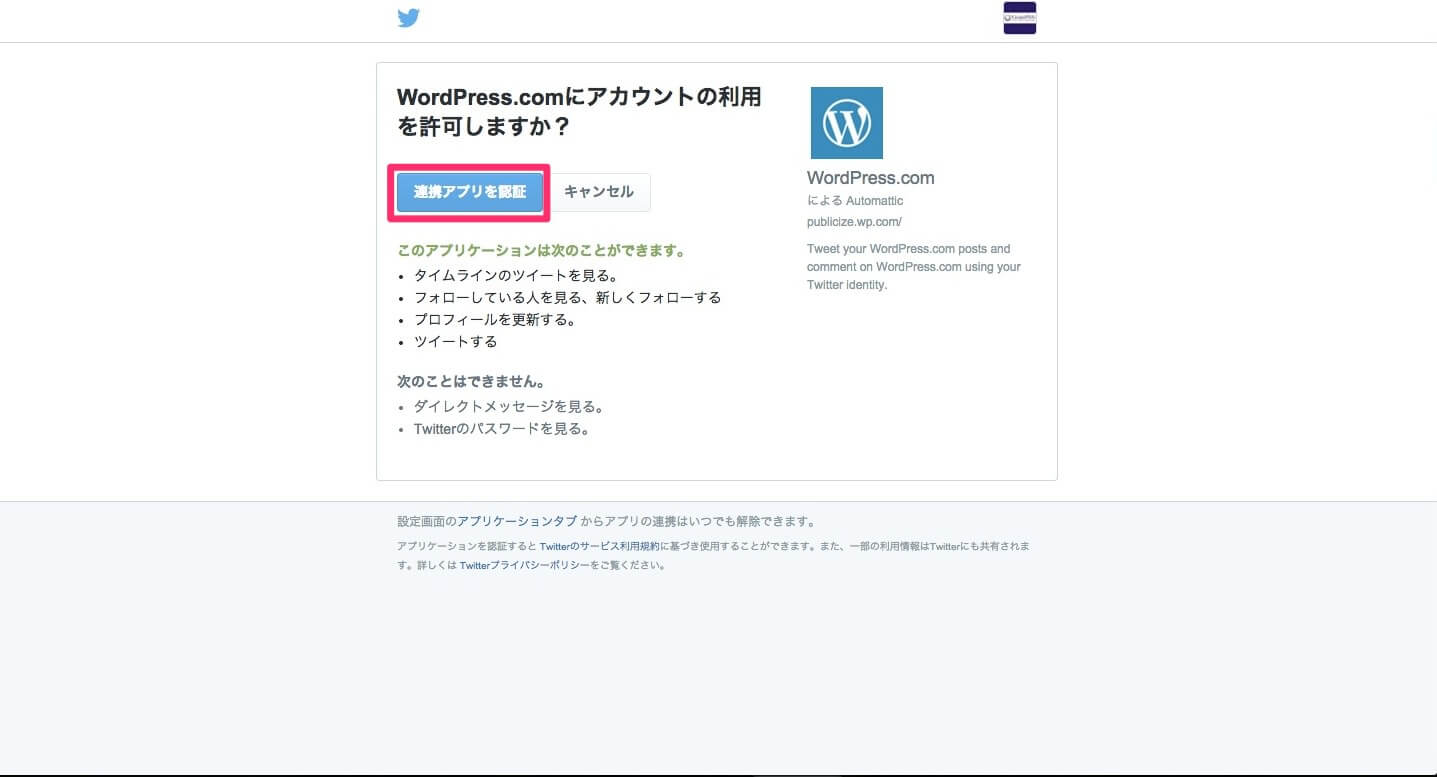
Task: Click the 次のことはできません heading
Action: pos(471,382)
